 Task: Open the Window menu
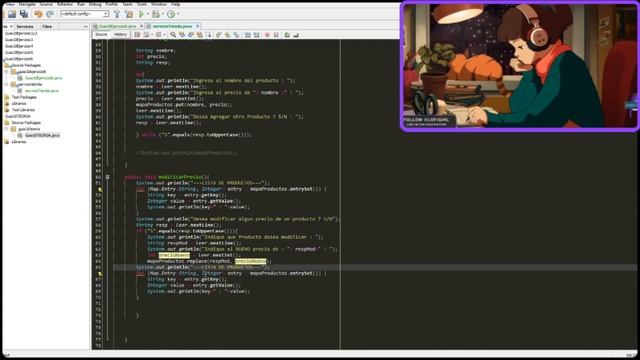click(x=159, y=4)
